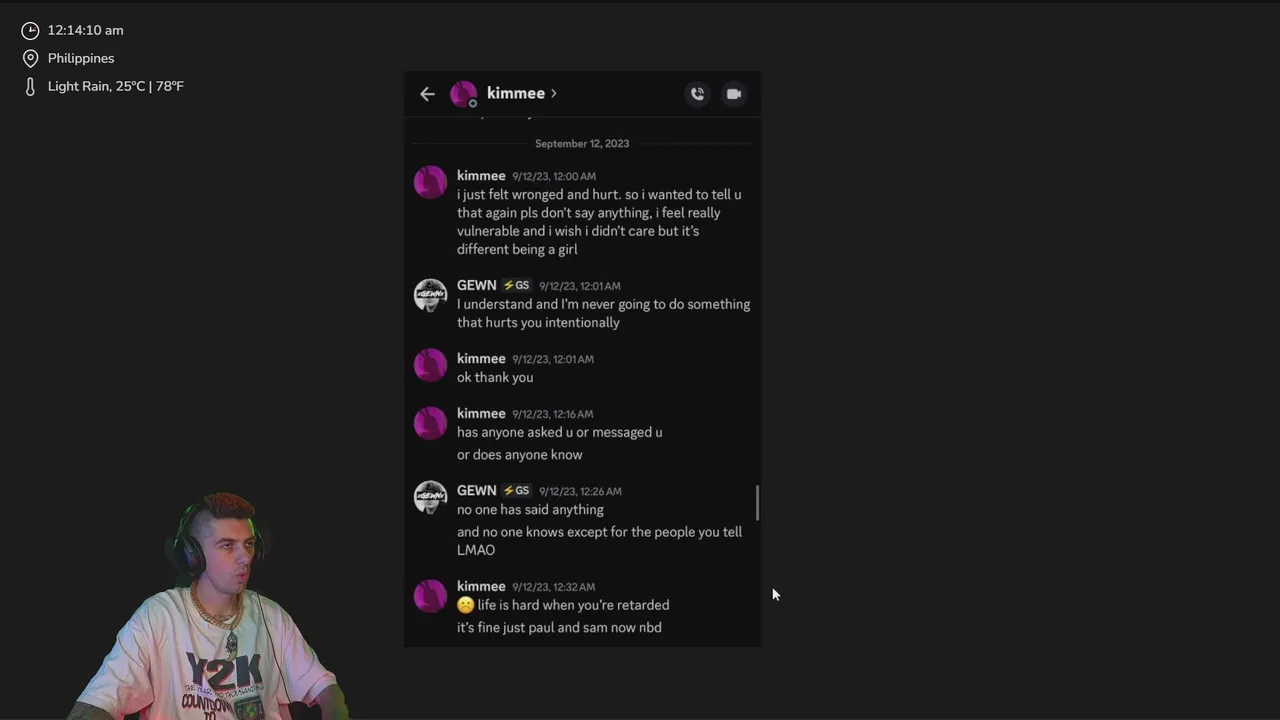
Task: Start a video call with kimmee
Action: (734, 94)
